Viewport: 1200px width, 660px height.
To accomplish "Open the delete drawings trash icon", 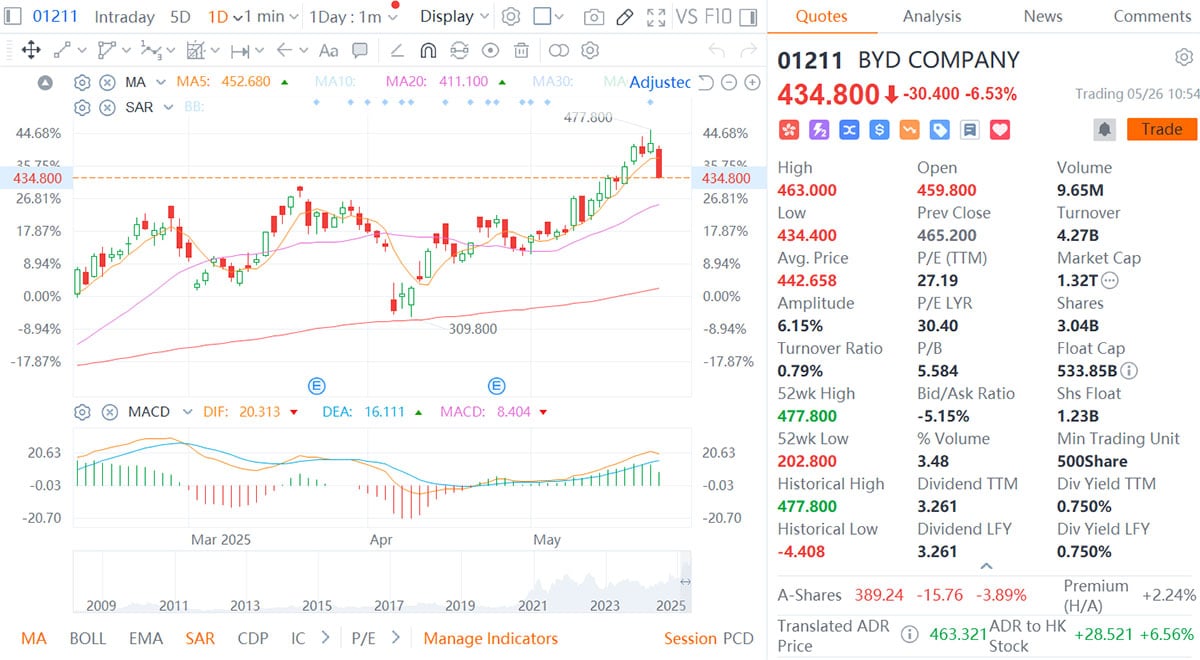I will click(x=521, y=50).
